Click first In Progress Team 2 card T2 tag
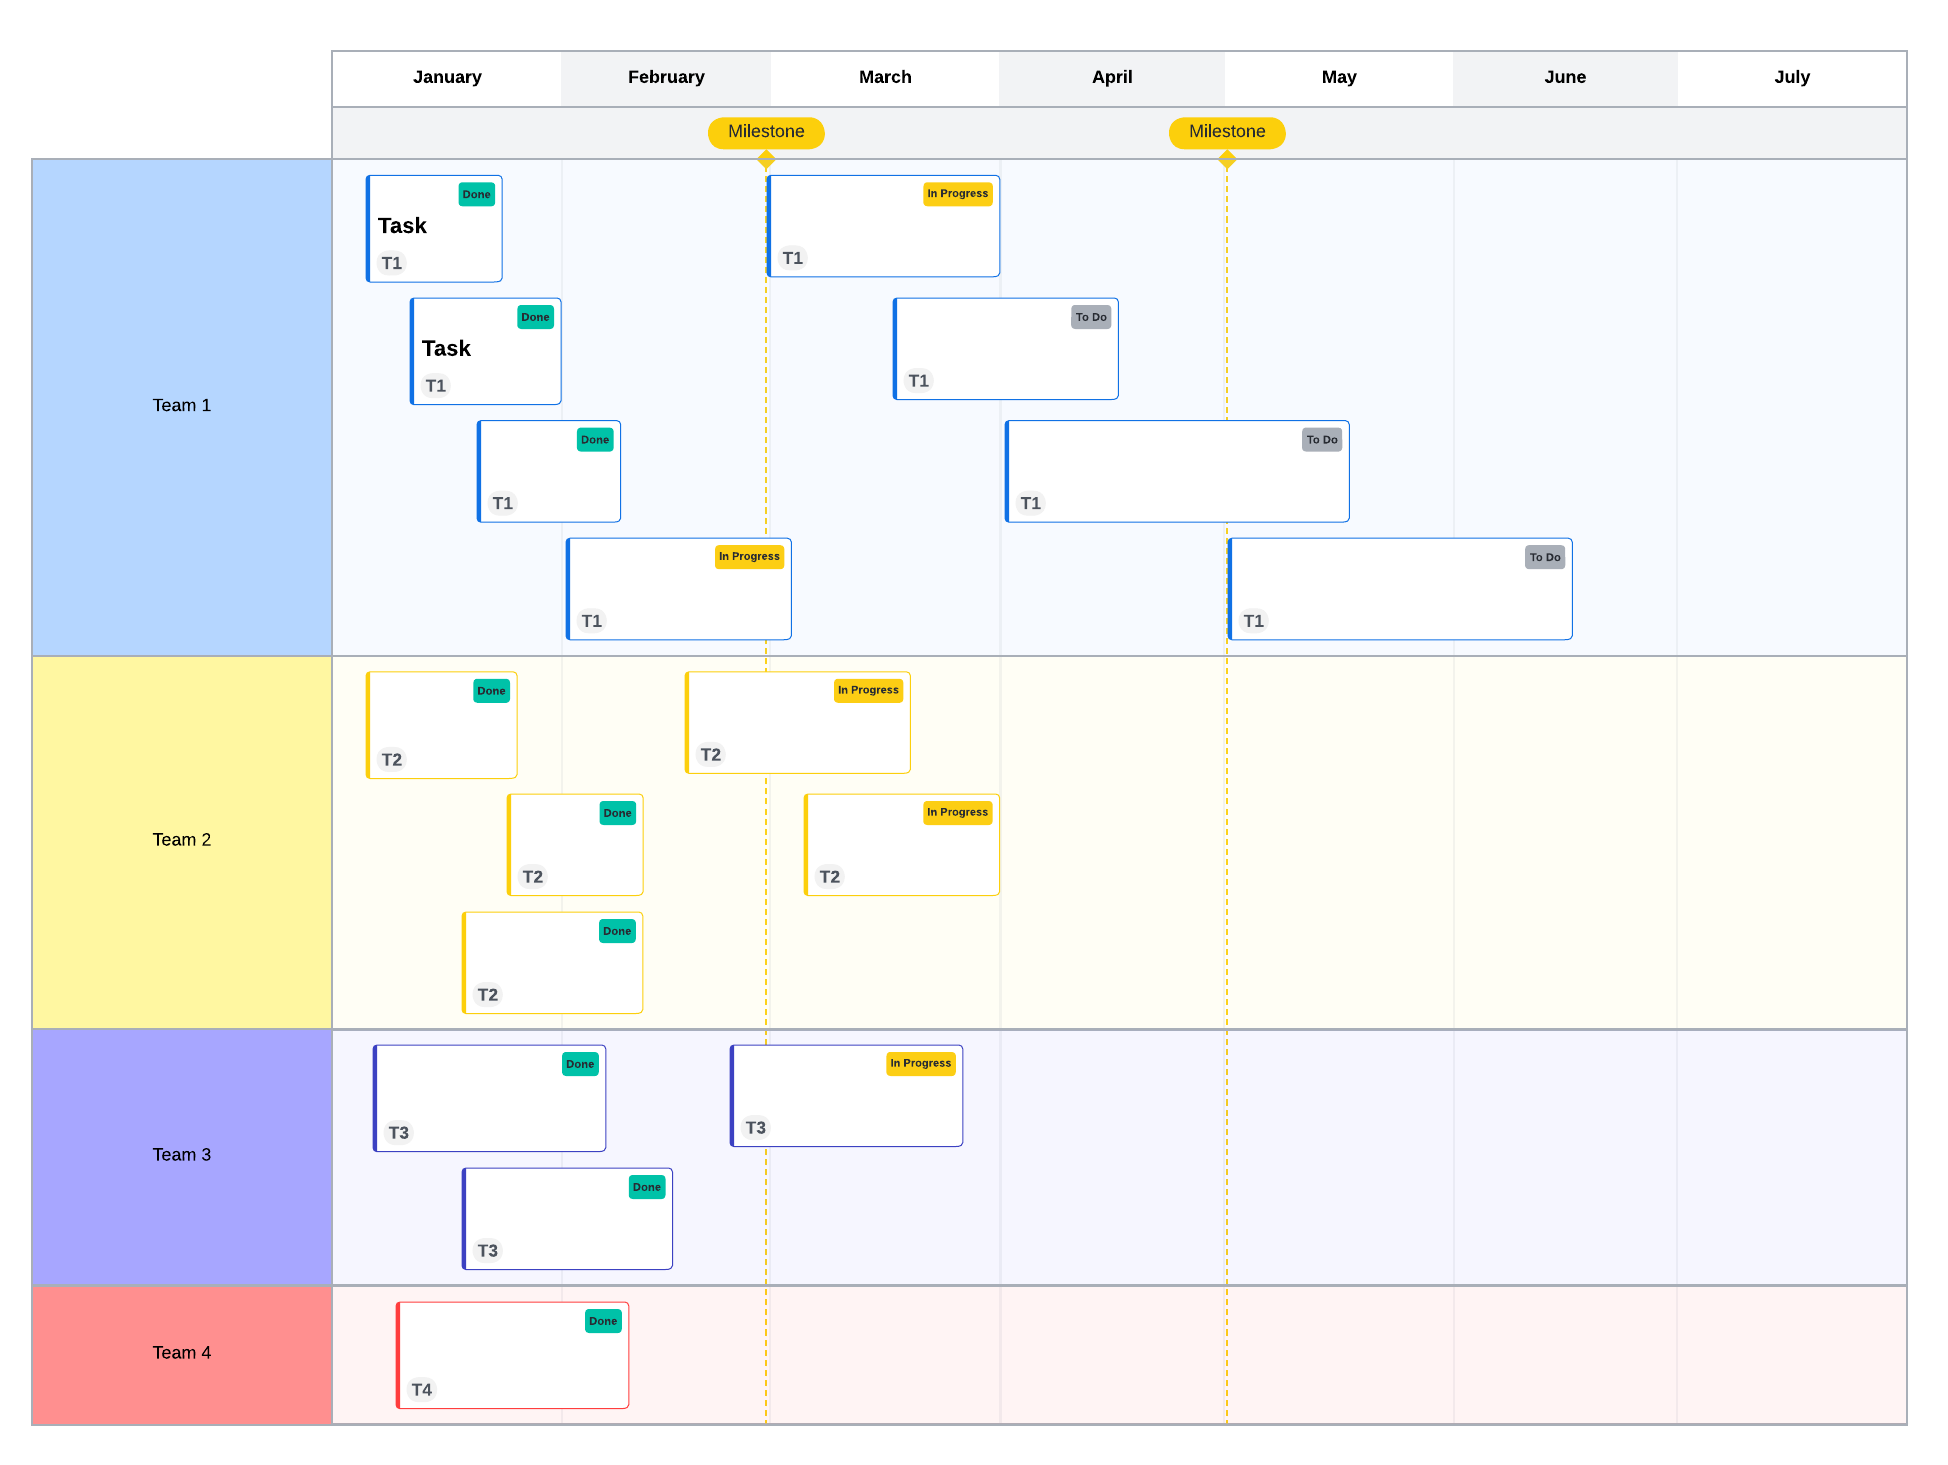Screen dimensions: 1948x1465 [711, 754]
